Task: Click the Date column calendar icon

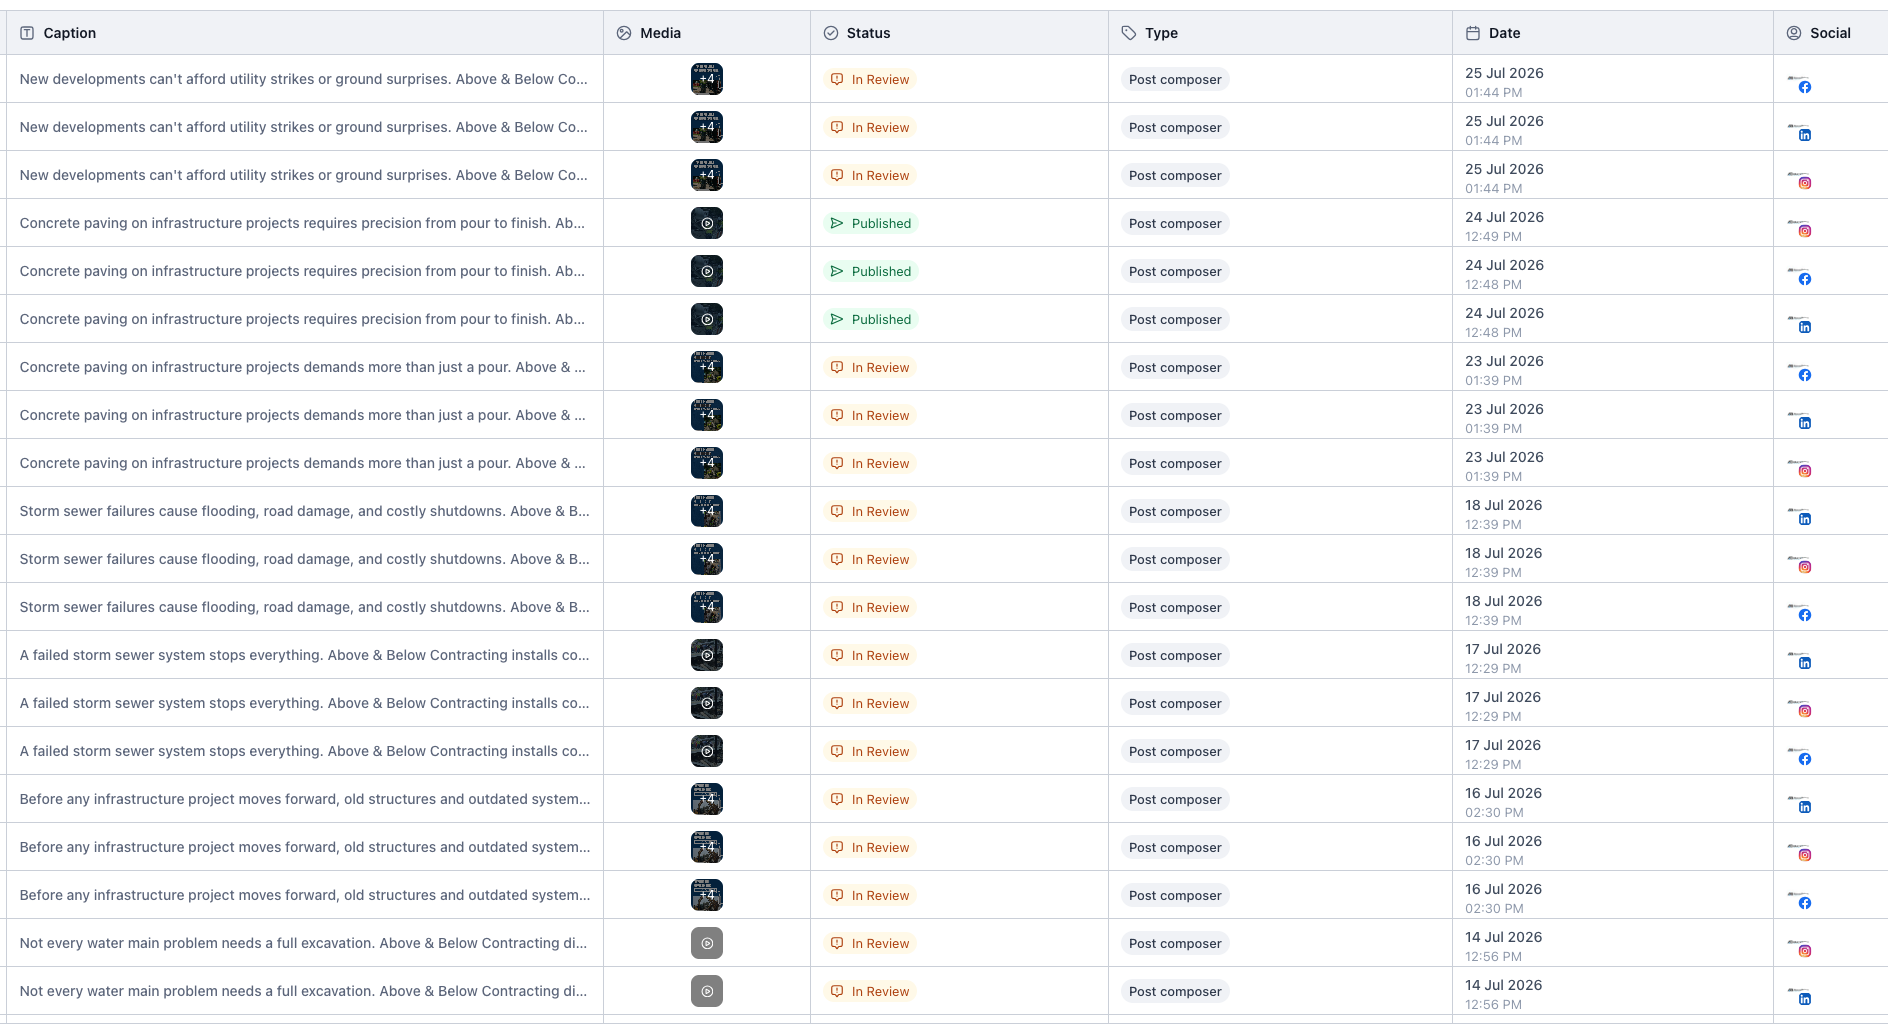Action: click(x=1473, y=33)
